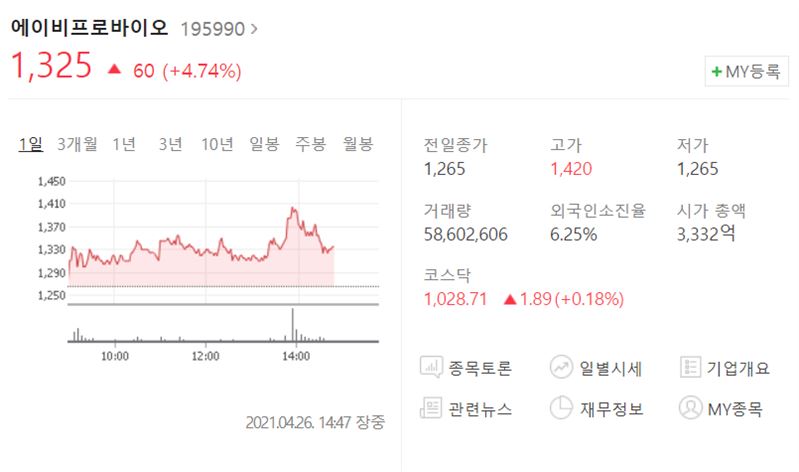Click the 기업개요 company overview icon

690,367
